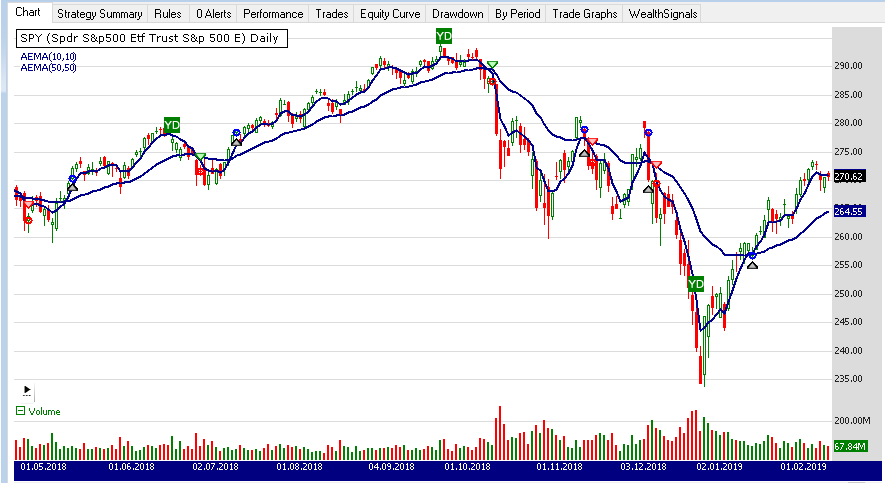Open the Trades tab
Screen dimensions: 885x483
tap(332, 14)
